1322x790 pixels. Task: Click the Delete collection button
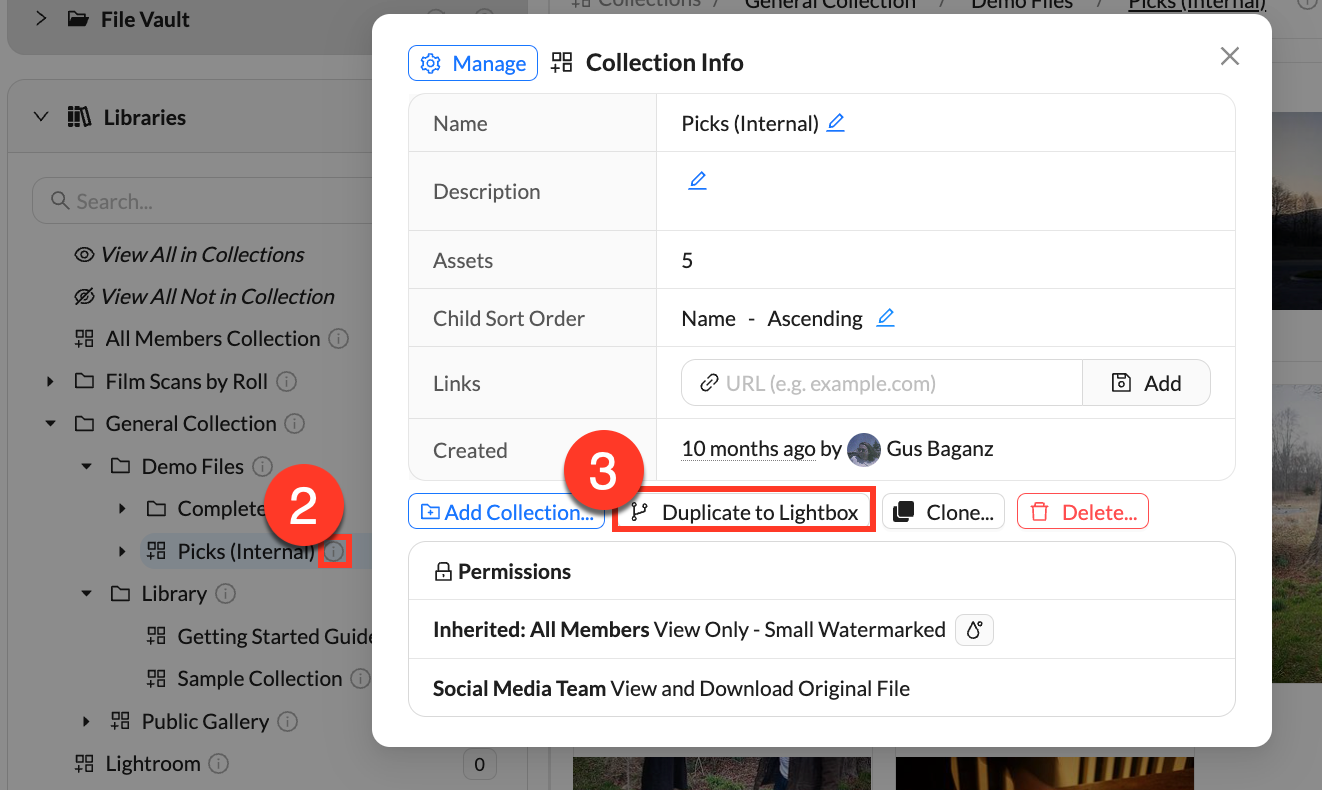click(1083, 511)
